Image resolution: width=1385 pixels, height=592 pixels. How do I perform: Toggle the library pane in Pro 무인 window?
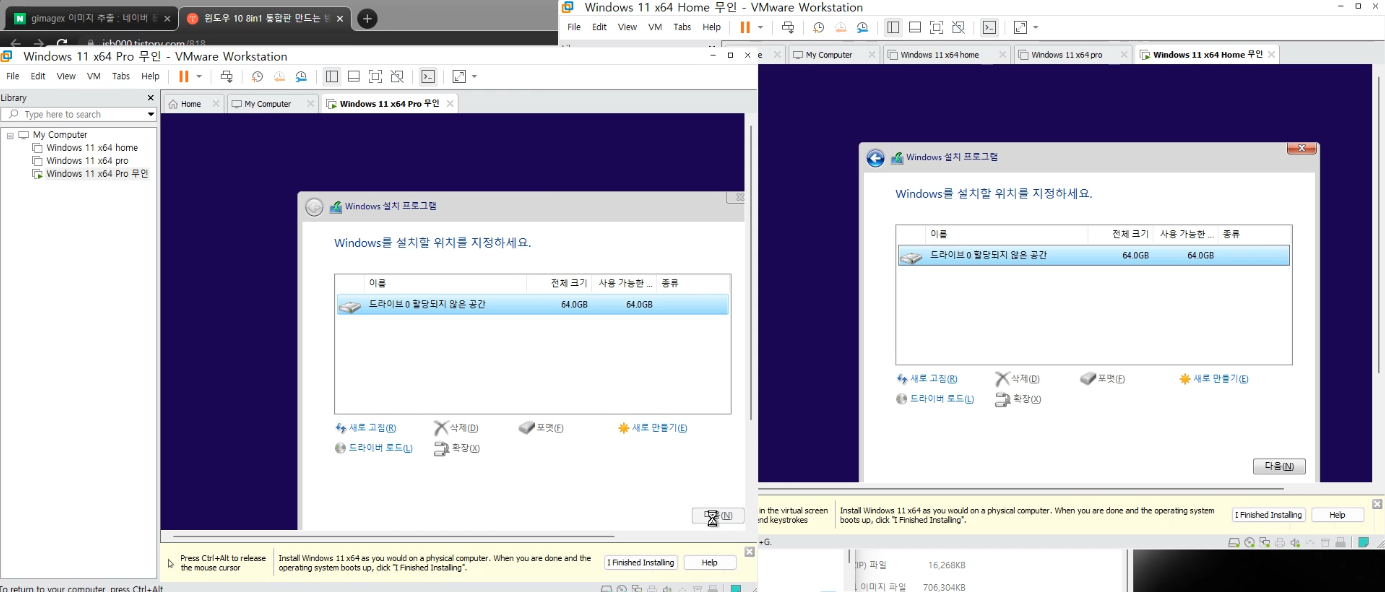point(331,76)
